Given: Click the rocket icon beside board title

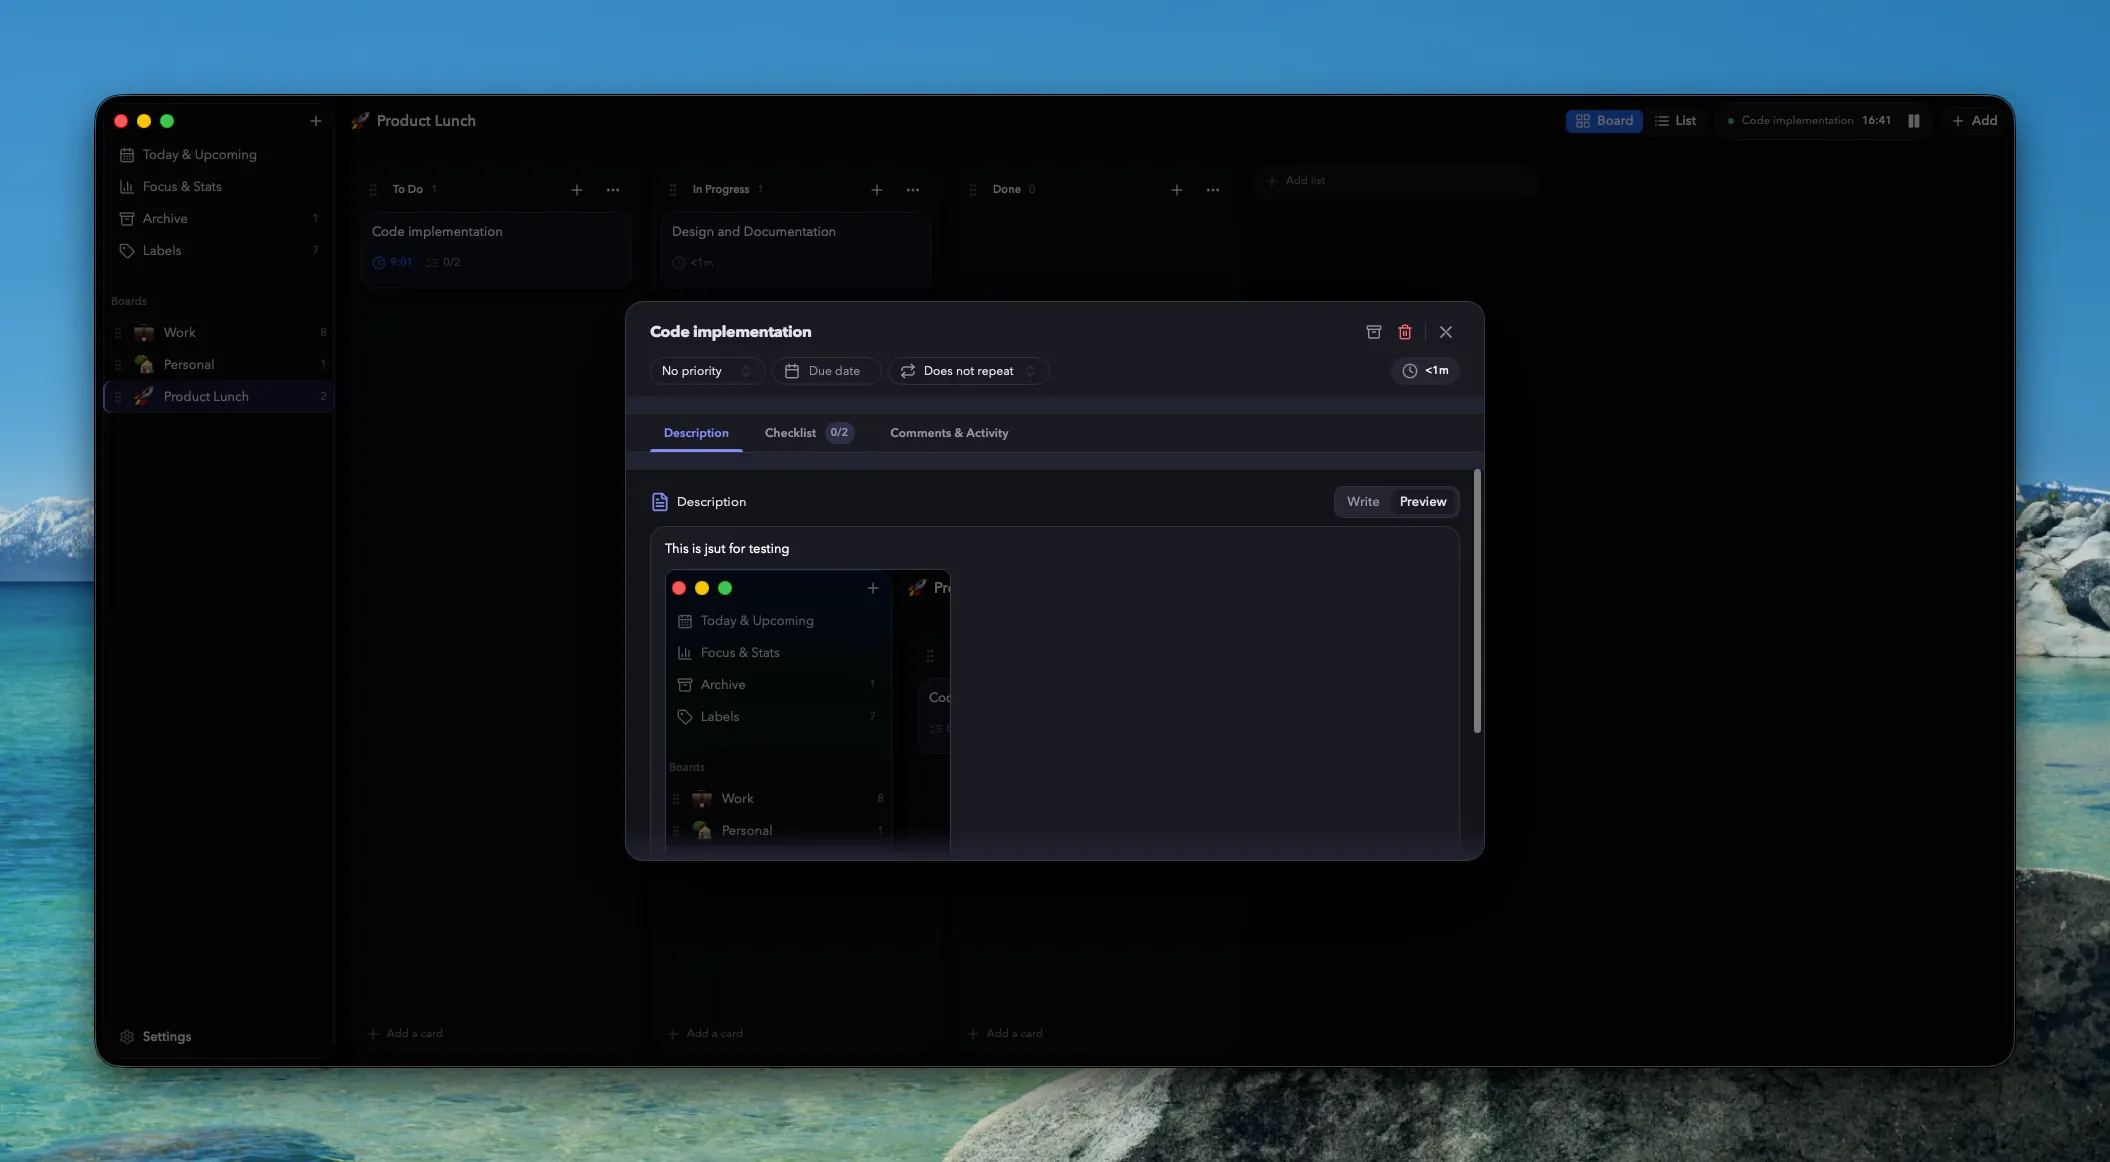Looking at the screenshot, I should (x=360, y=121).
